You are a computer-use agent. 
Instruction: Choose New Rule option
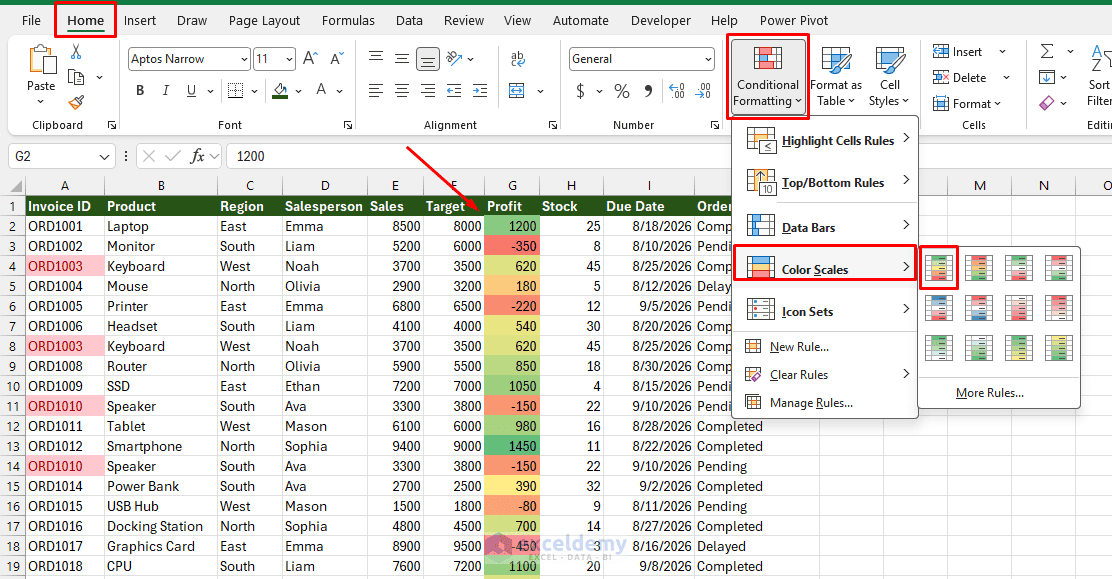(799, 347)
